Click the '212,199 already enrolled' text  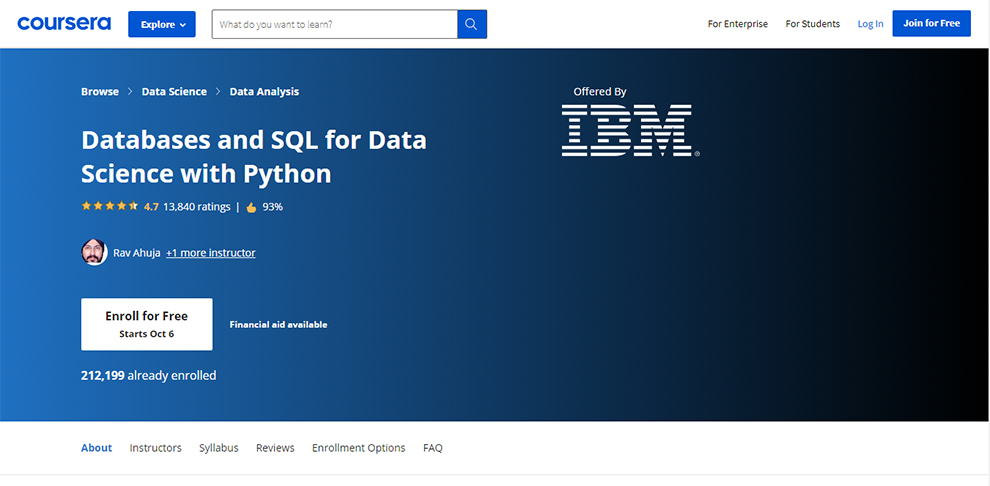pos(148,376)
